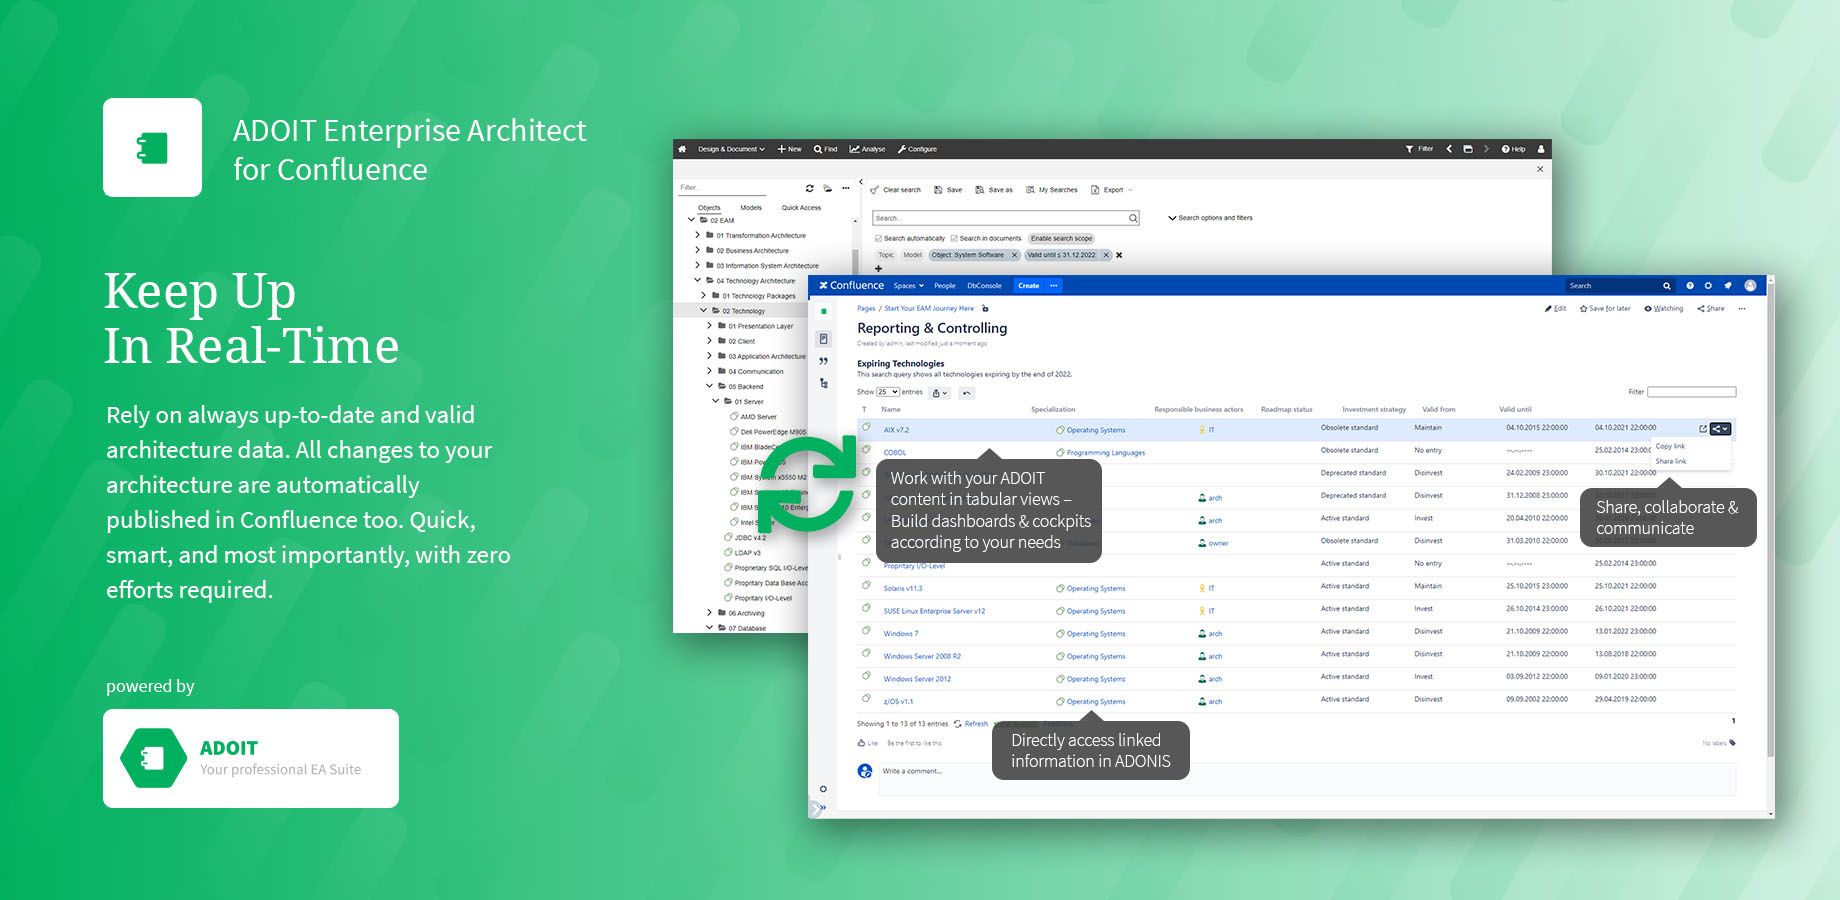This screenshot has height=900, width=1840.
Task: Click Save for later star
Action: 1605,309
